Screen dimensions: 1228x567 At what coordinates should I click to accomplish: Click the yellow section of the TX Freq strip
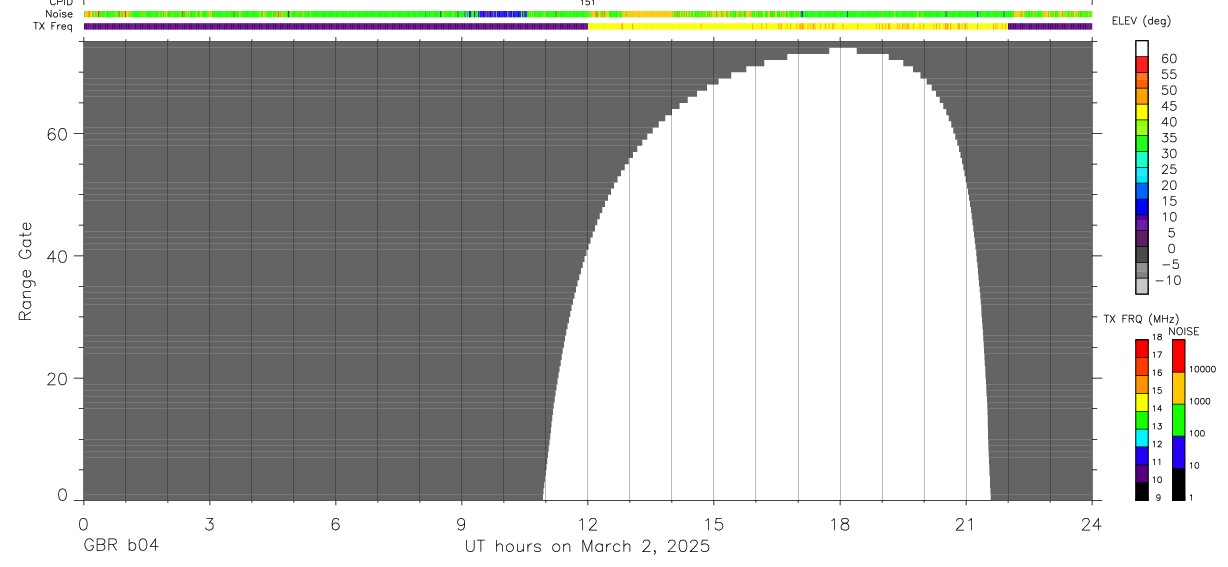tap(797, 27)
